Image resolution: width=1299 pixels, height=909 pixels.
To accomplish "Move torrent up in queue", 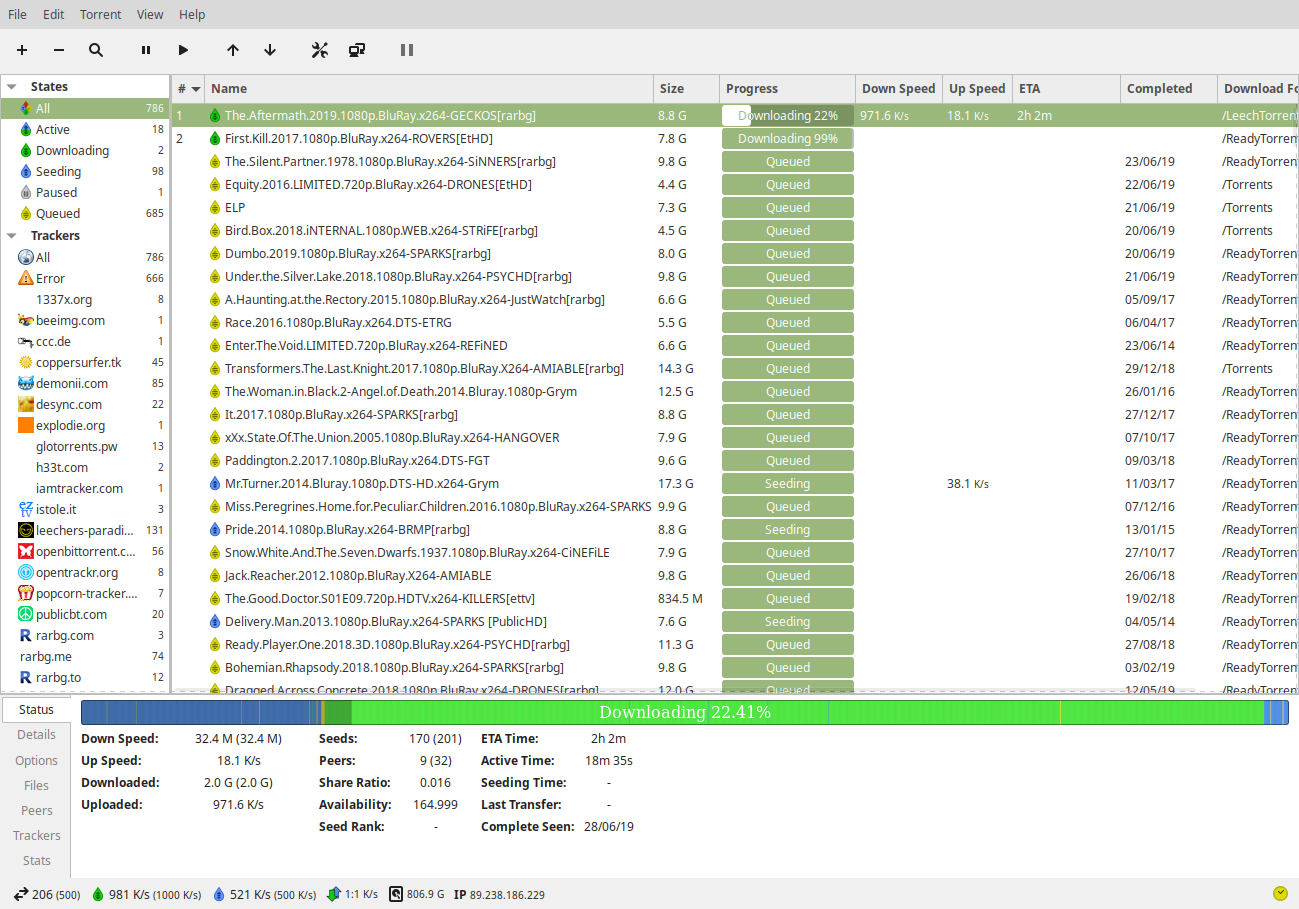I will pos(233,50).
